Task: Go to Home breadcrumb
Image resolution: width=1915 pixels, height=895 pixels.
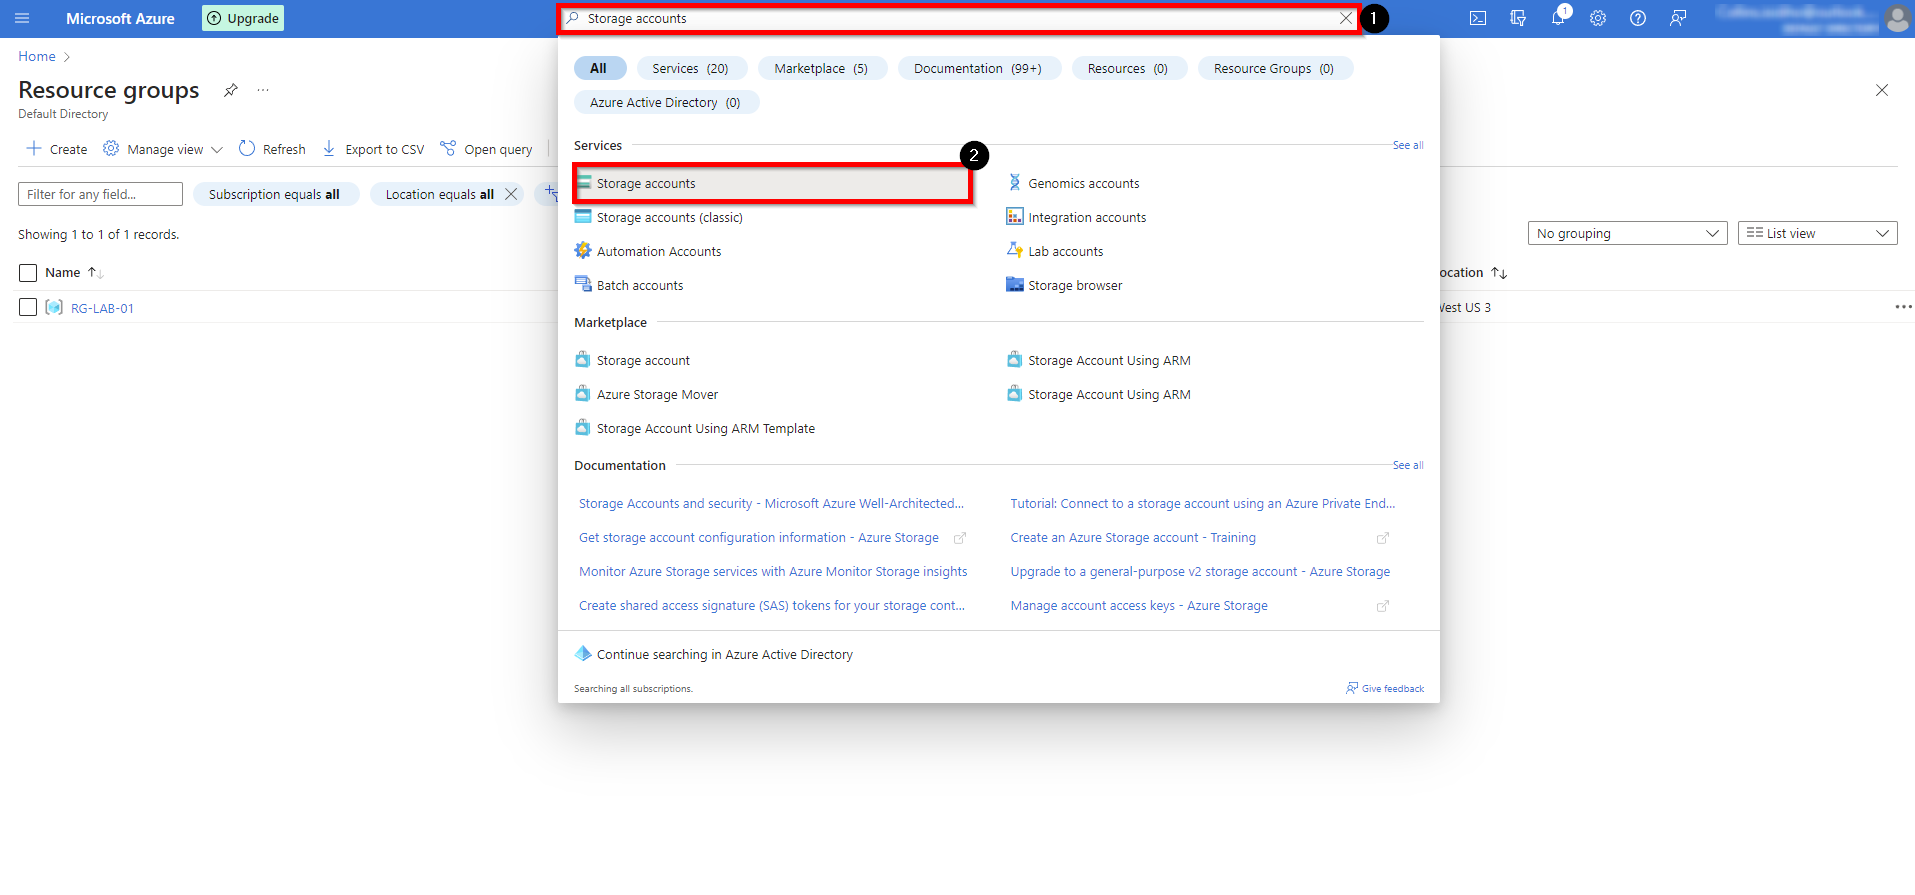Action: (x=37, y=56)
